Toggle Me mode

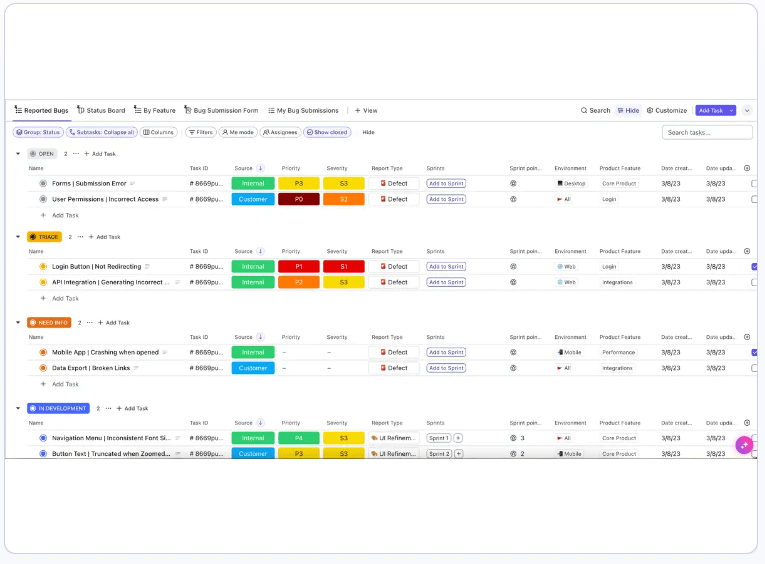click(x=238, y=132)
